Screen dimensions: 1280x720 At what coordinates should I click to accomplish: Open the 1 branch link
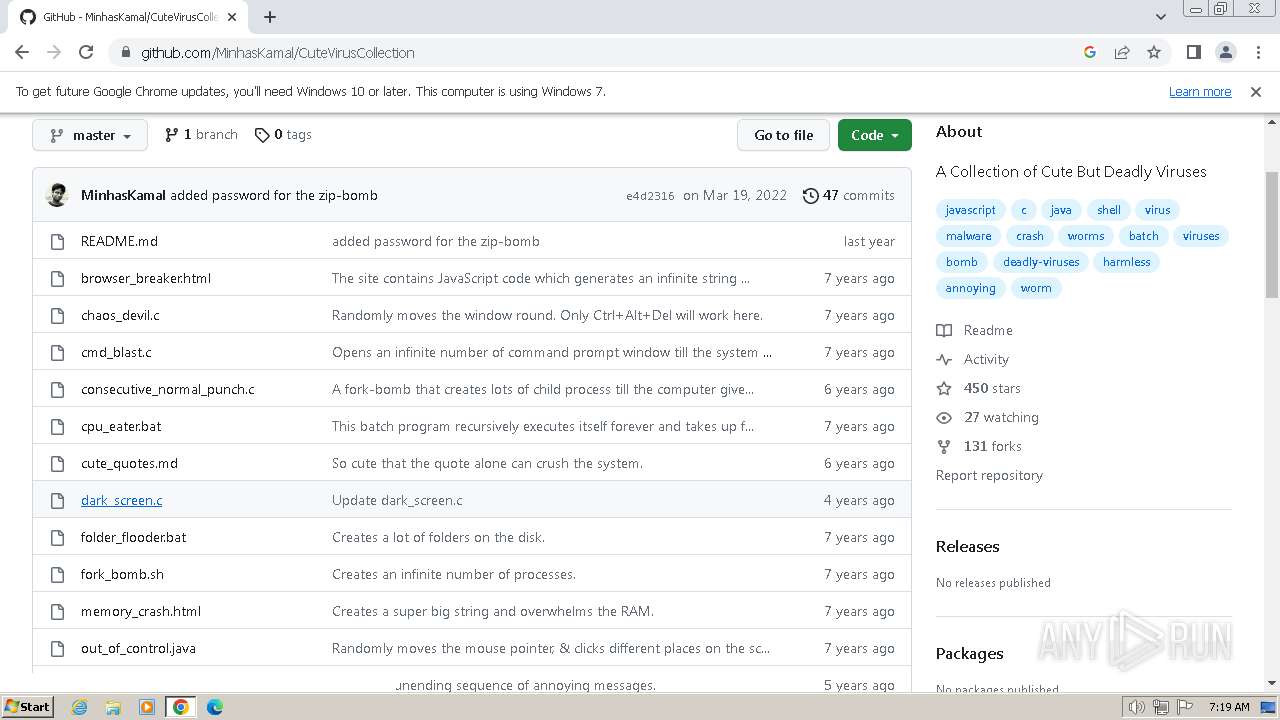(201, 134)
